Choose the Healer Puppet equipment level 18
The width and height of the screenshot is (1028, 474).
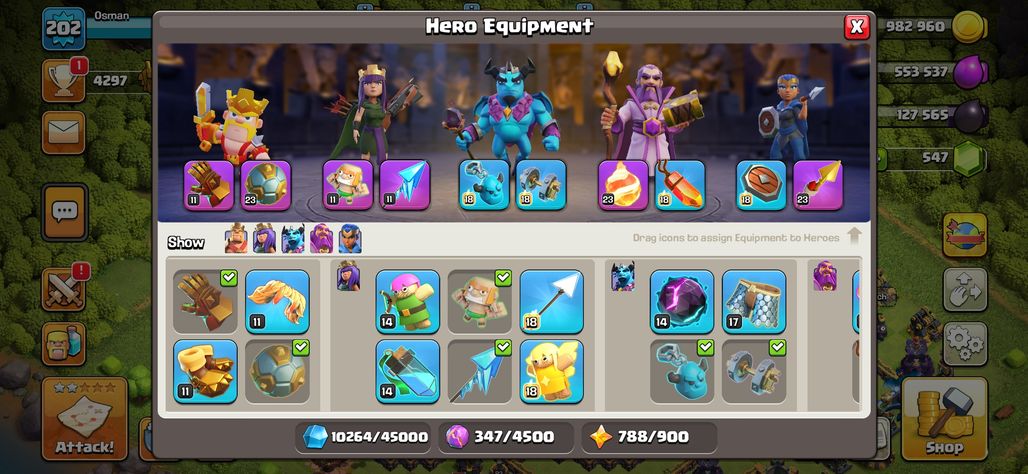551,371
